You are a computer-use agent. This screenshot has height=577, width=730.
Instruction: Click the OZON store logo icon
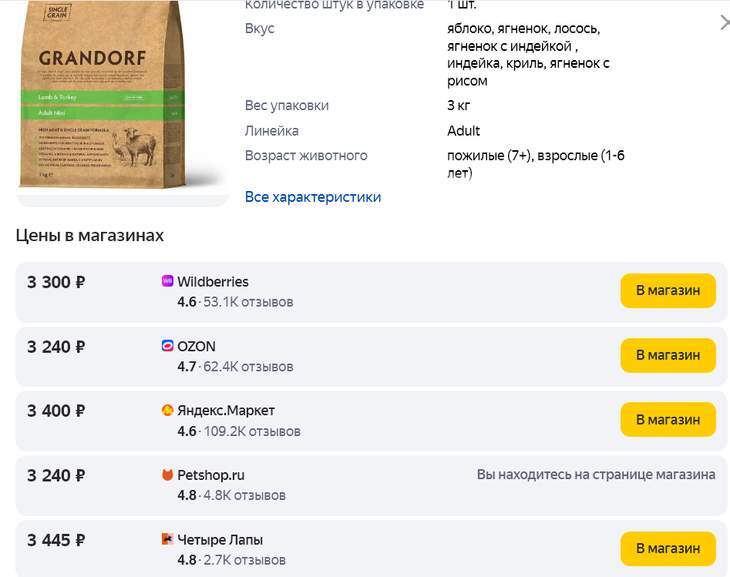tap(167, 346)
